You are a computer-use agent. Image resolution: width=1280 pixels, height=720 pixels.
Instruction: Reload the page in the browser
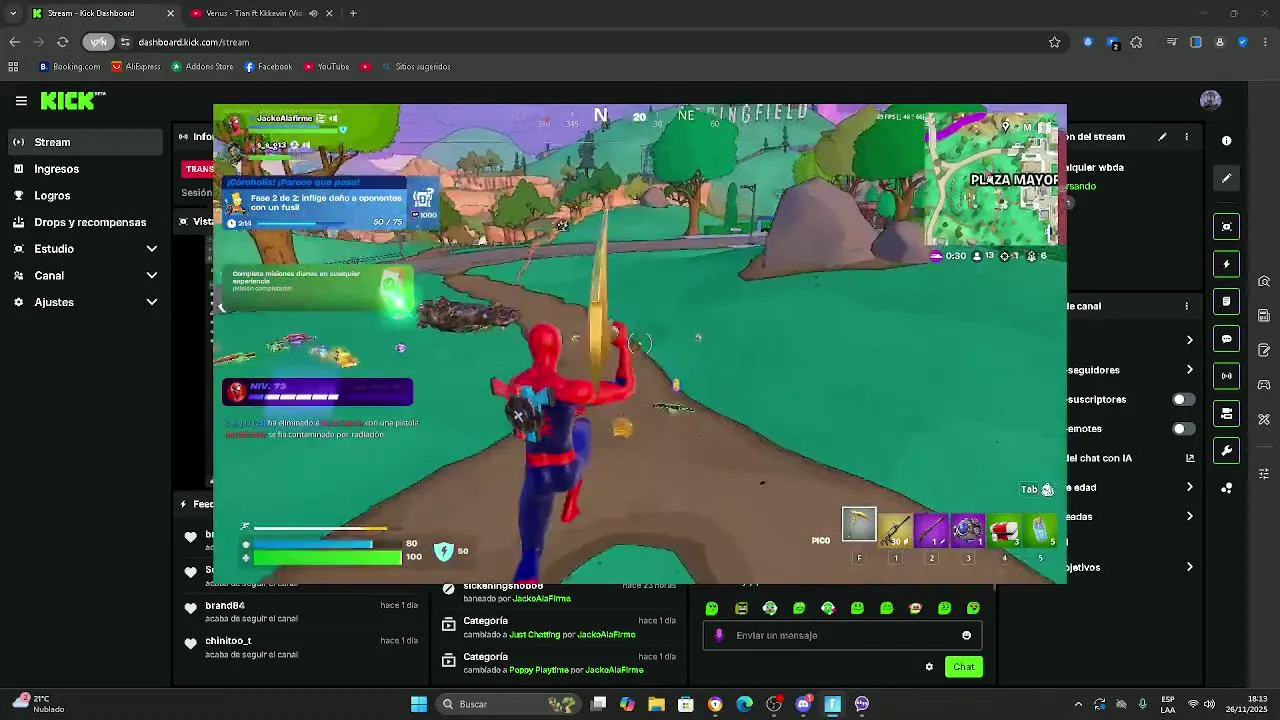pos(62,42)
